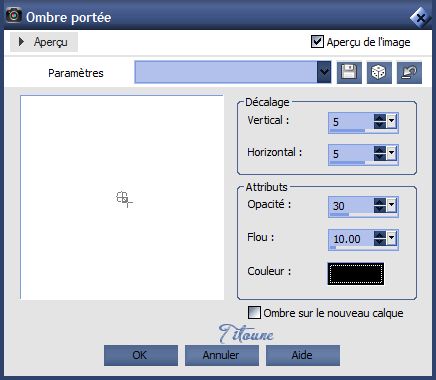Click OK to apply the drop shadow
Screen dimensions: 436x380
pos(141,355)
